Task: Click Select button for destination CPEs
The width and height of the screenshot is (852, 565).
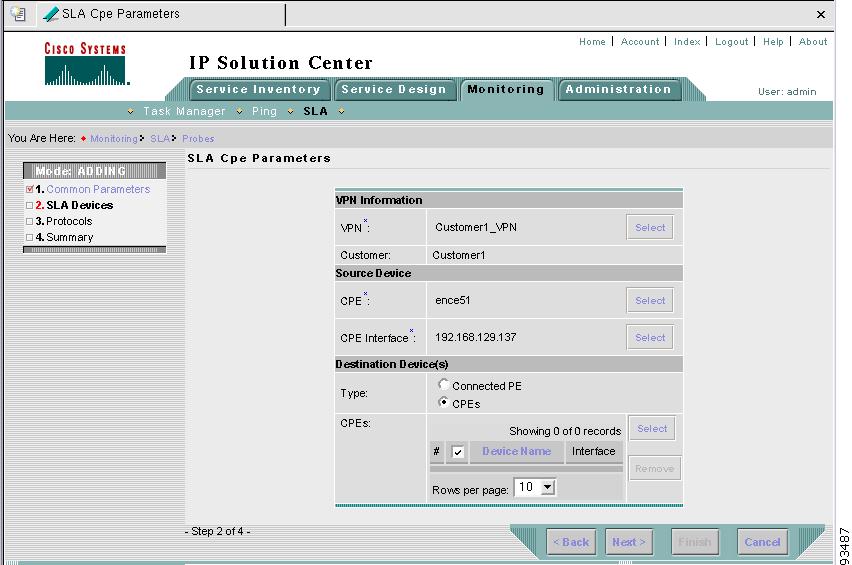Action: click(652, 429)
